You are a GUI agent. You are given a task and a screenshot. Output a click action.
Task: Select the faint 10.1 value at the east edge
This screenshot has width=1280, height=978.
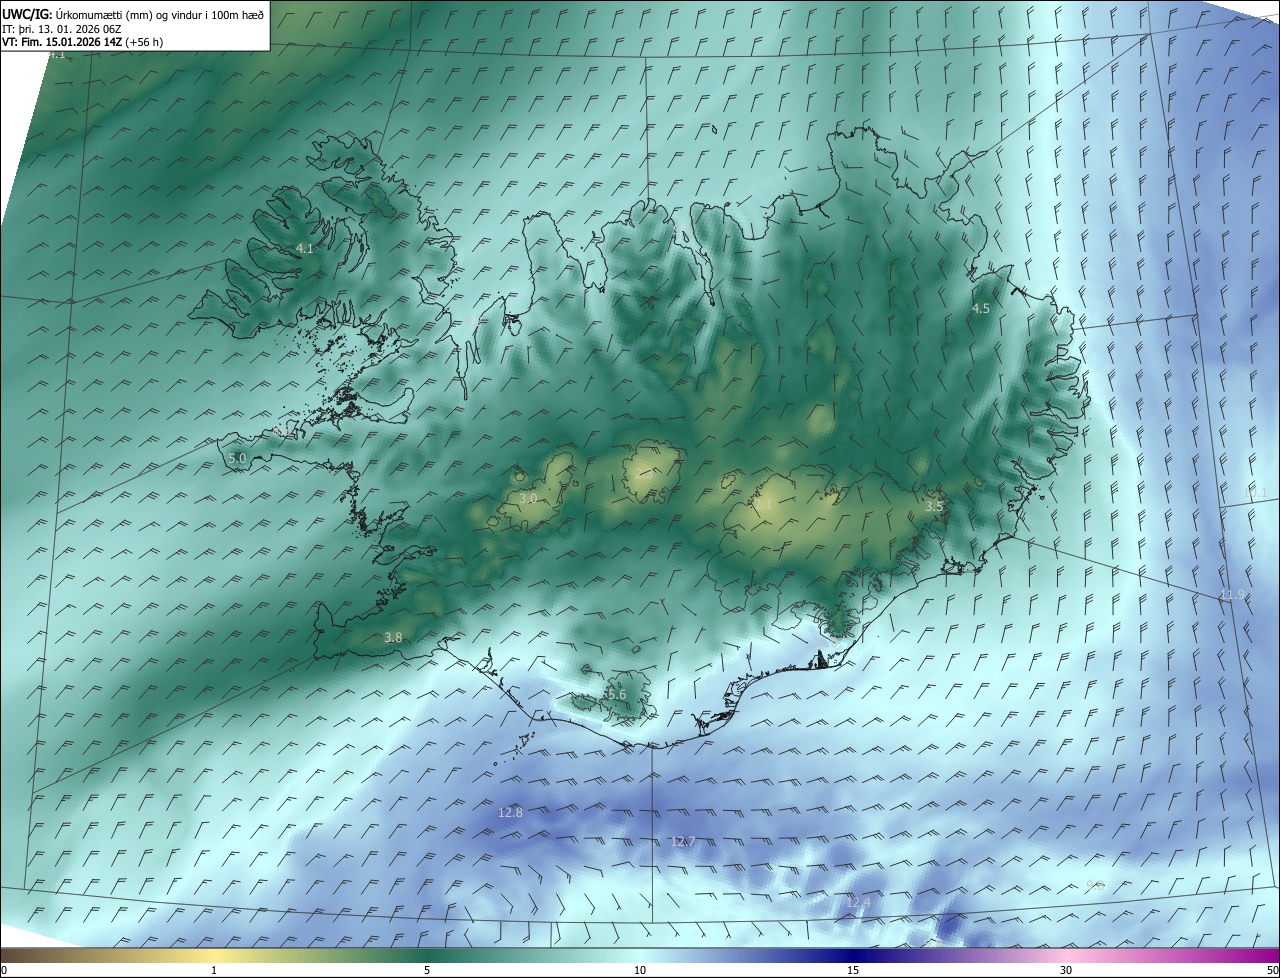(x=1255, y=492)
